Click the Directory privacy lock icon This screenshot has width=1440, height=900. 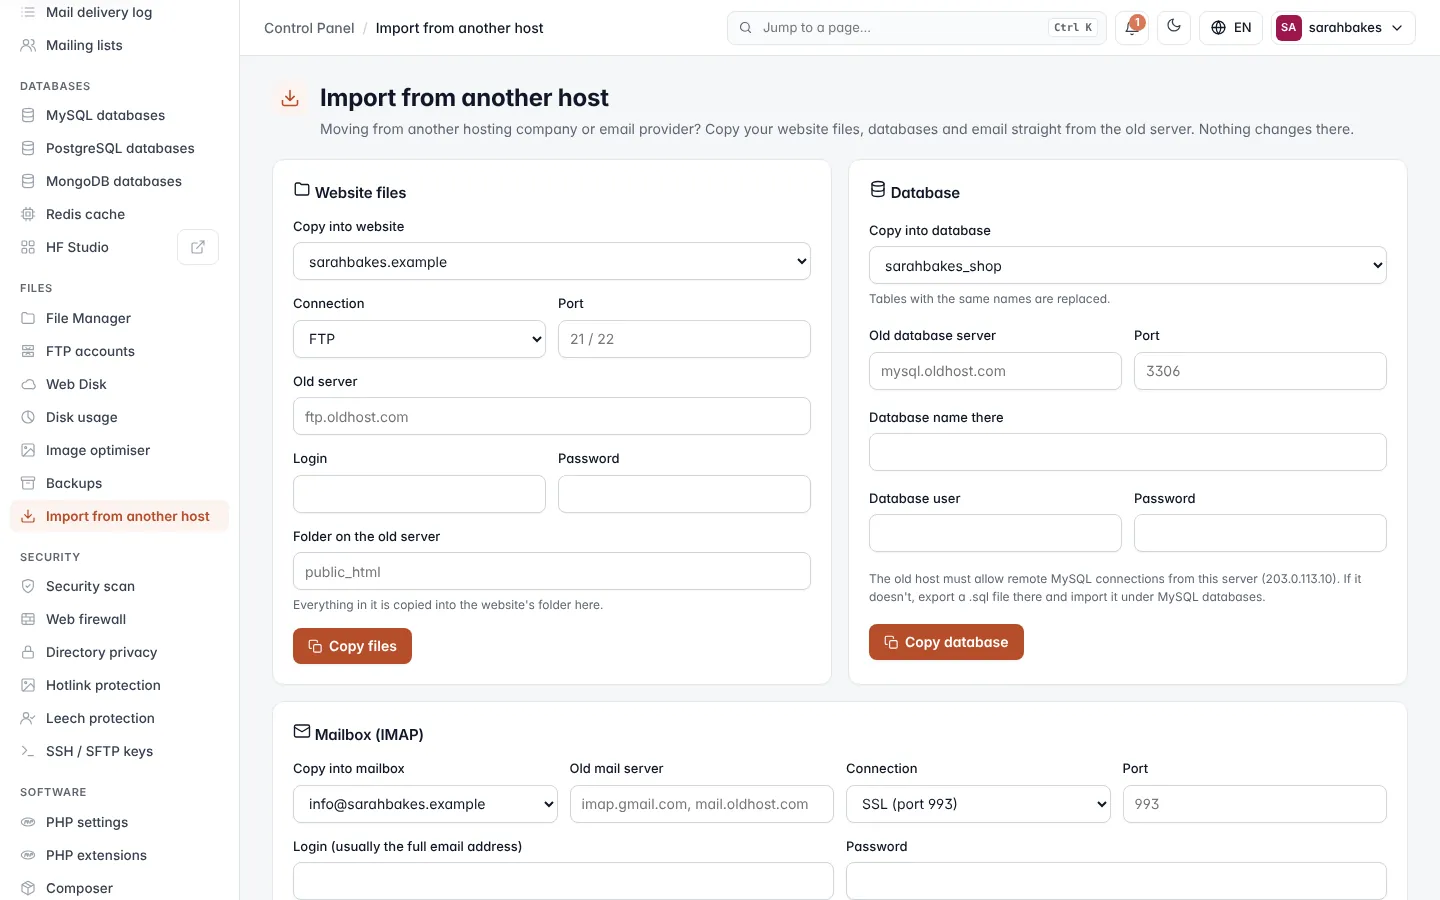tap(28, 652)
